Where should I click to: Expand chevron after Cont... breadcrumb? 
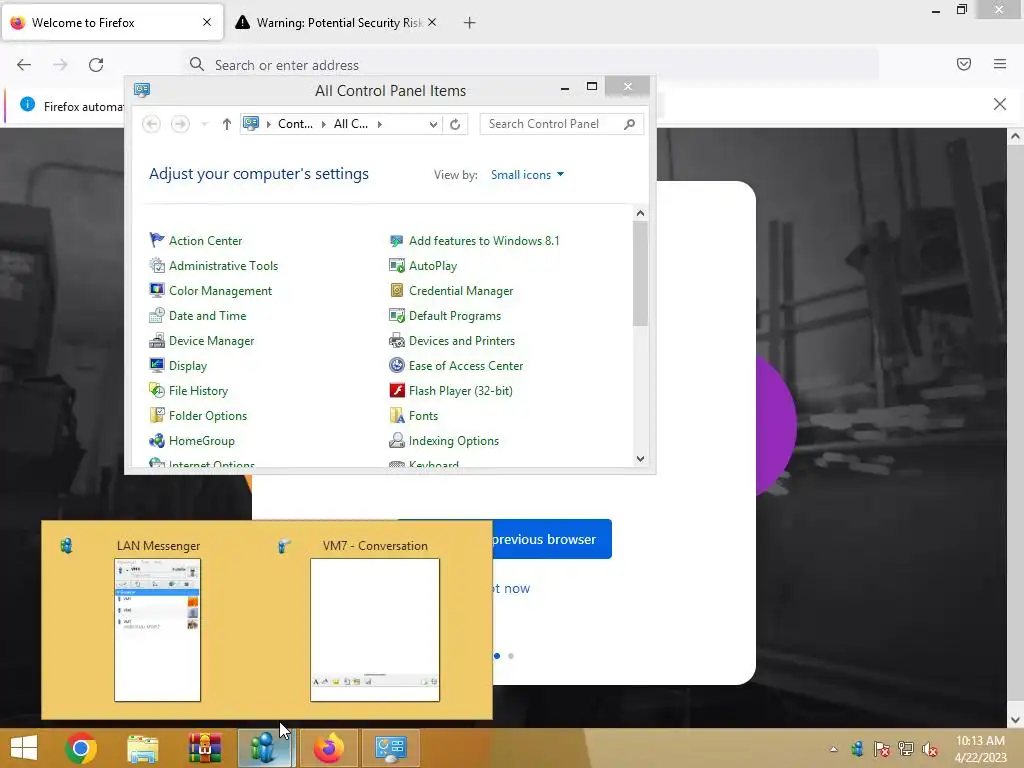[323, 124]
